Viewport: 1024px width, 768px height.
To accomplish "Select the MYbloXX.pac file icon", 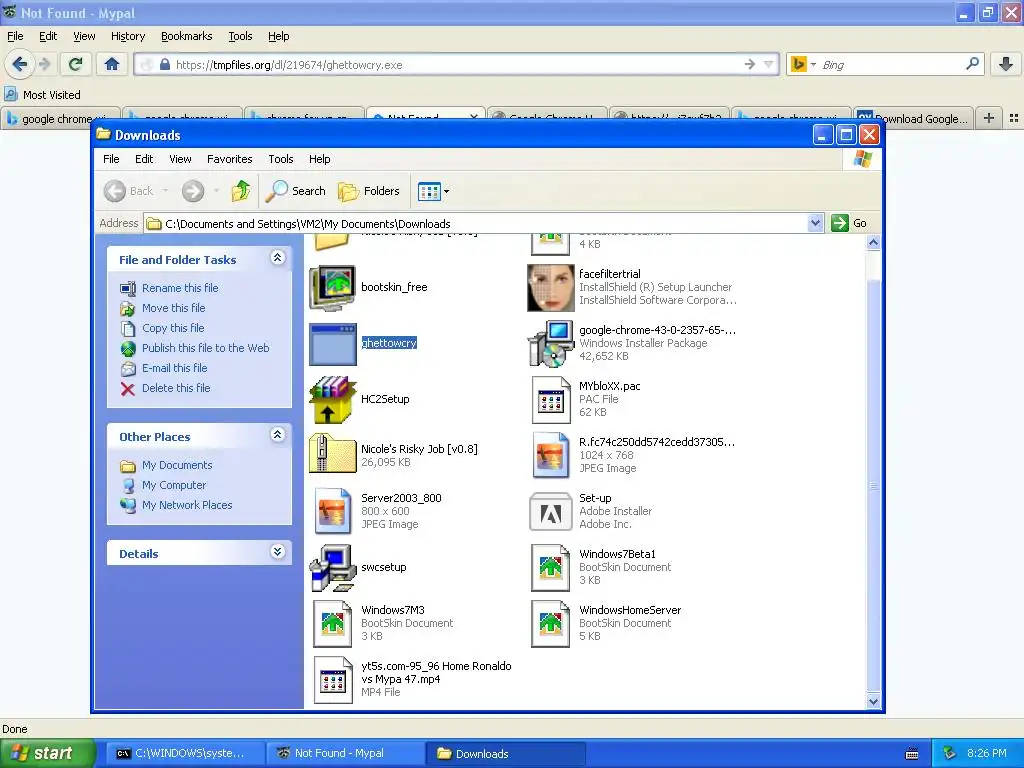I will tap(551, 399).
